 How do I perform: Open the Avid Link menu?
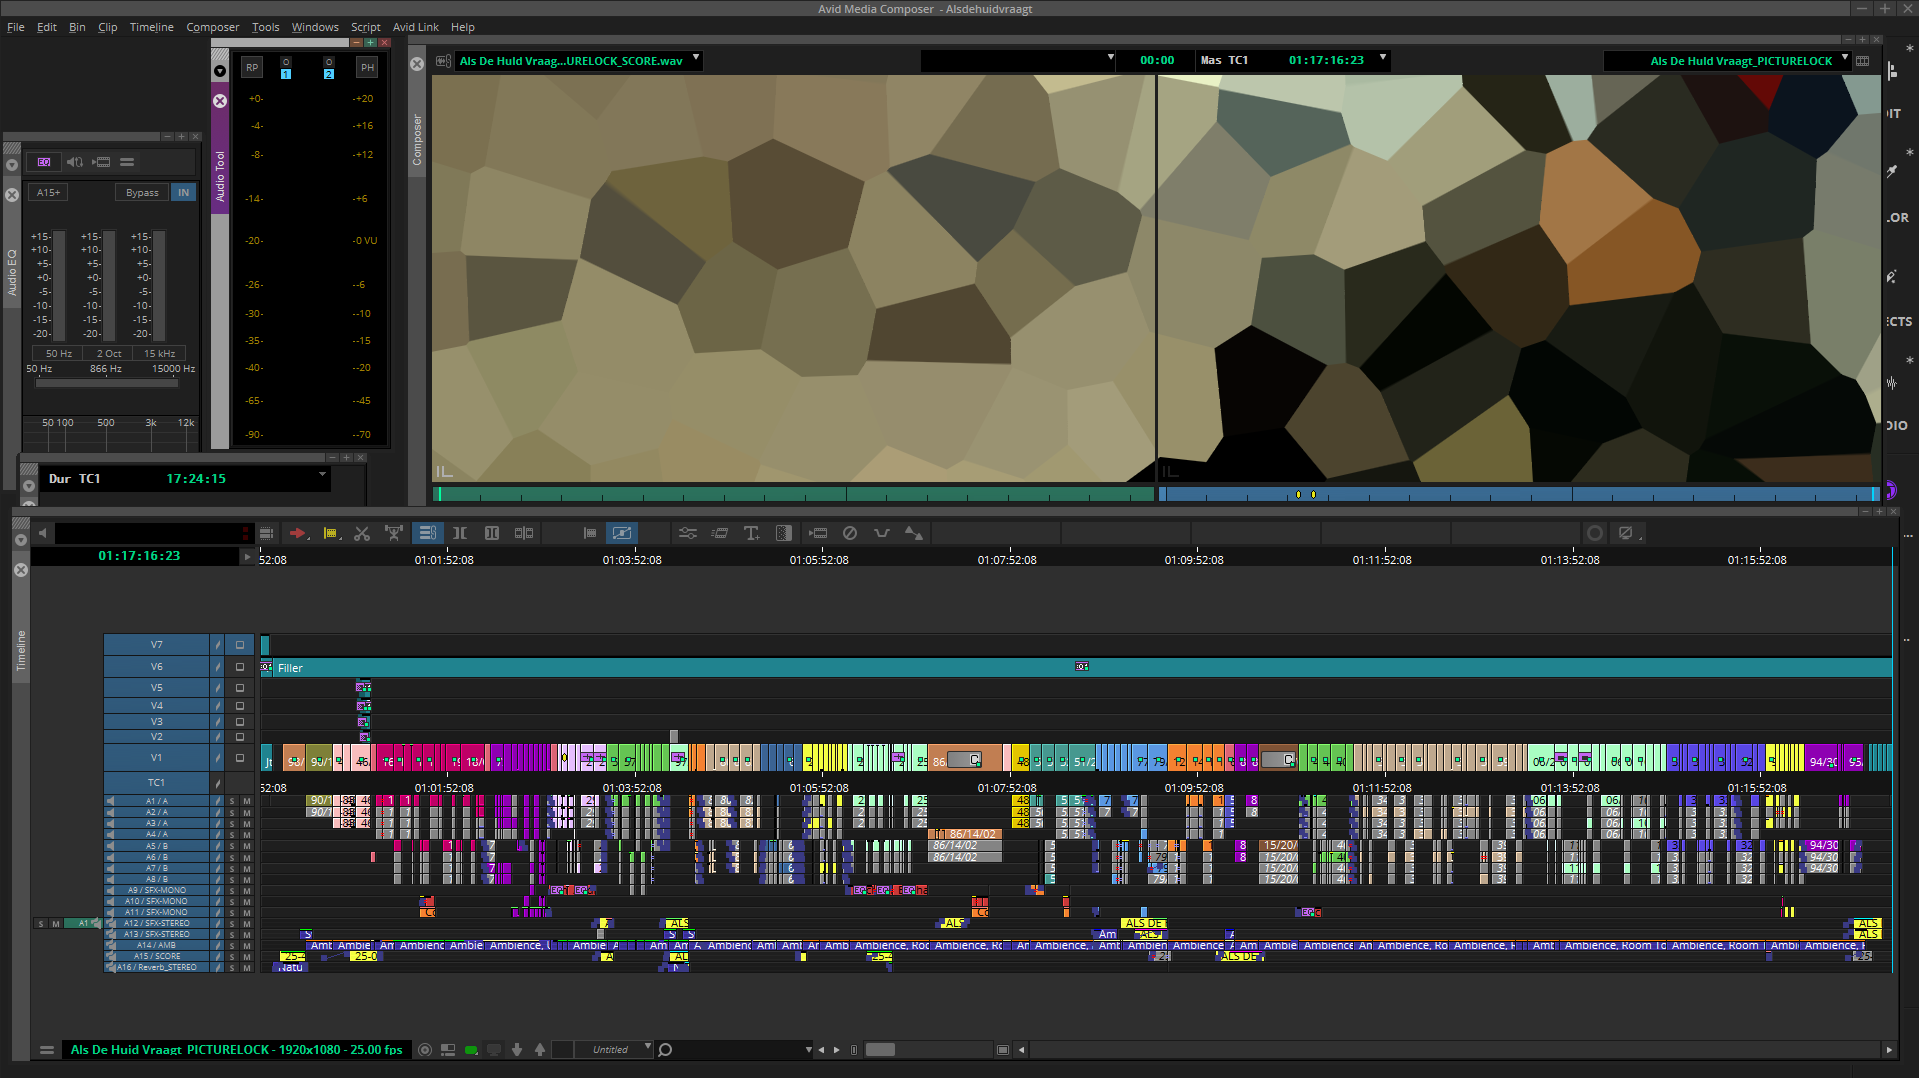(415, 27)
